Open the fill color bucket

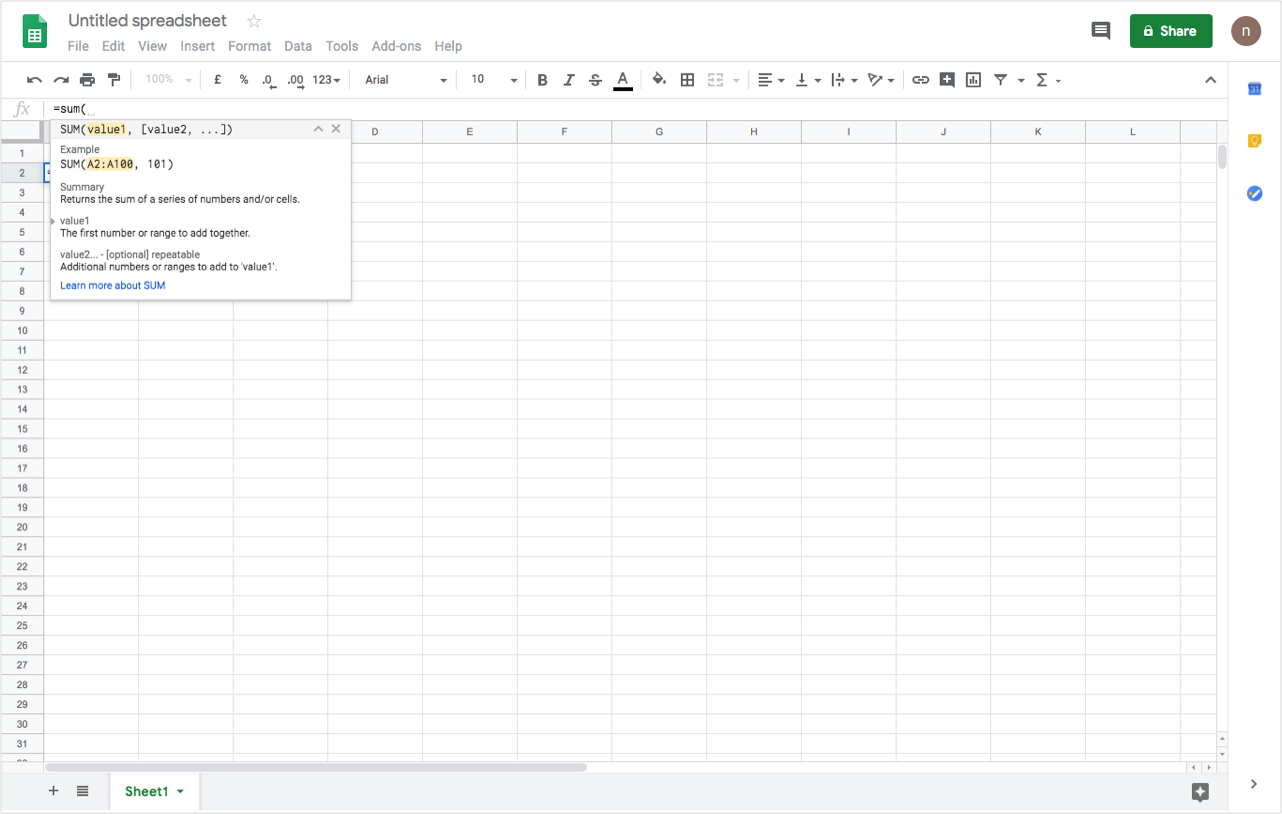659,80
